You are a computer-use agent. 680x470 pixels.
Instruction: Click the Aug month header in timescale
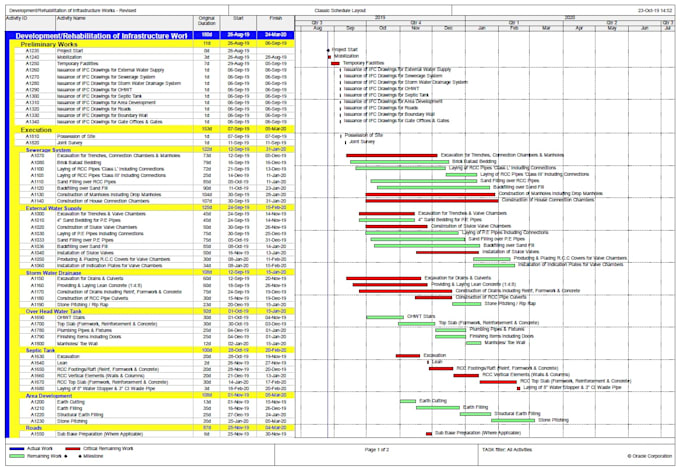tap(317, 28)
